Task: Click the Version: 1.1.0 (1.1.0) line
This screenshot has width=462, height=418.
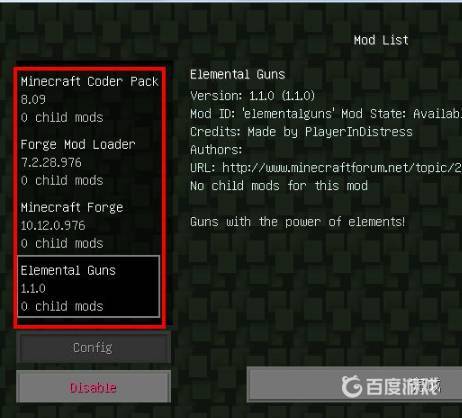Action: (x=252, y=96)
